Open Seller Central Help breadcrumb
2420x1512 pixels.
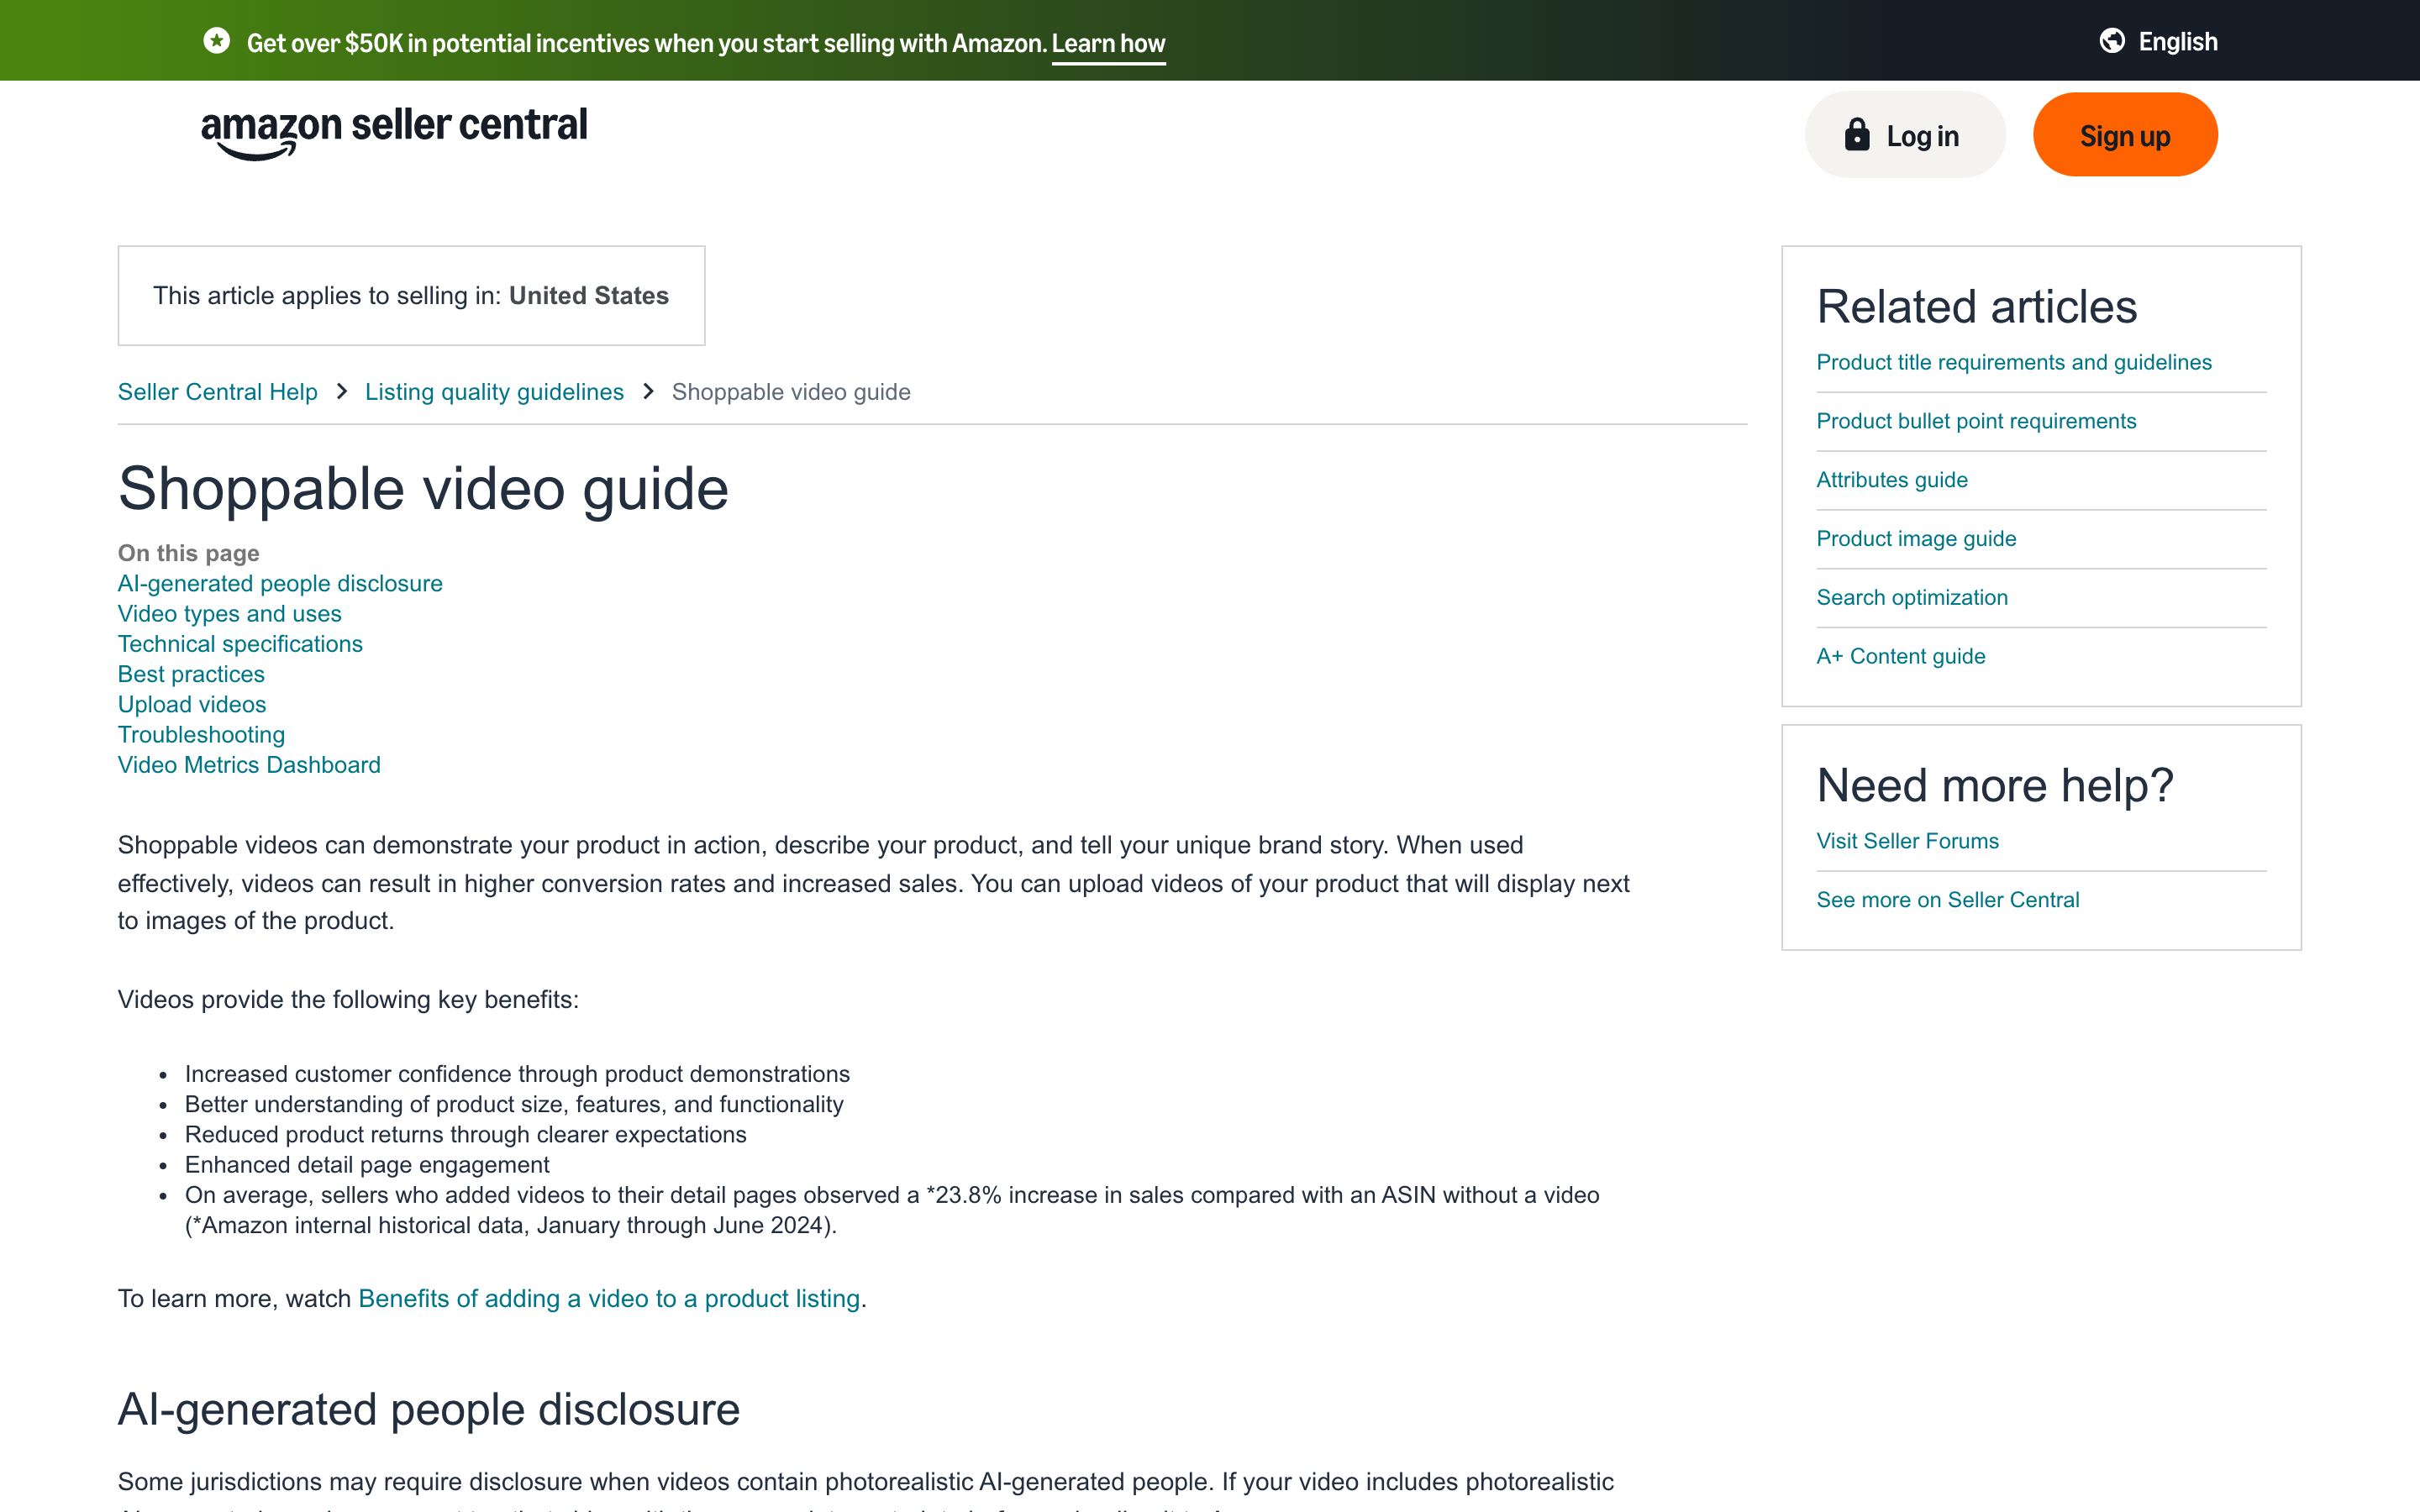(x=218, y=392)
